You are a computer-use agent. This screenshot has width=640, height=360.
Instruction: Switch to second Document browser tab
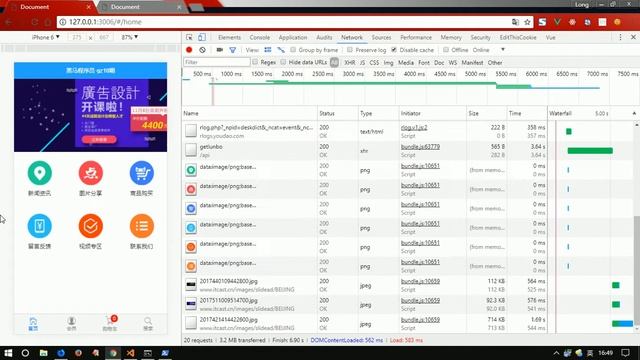coord(140,7)
